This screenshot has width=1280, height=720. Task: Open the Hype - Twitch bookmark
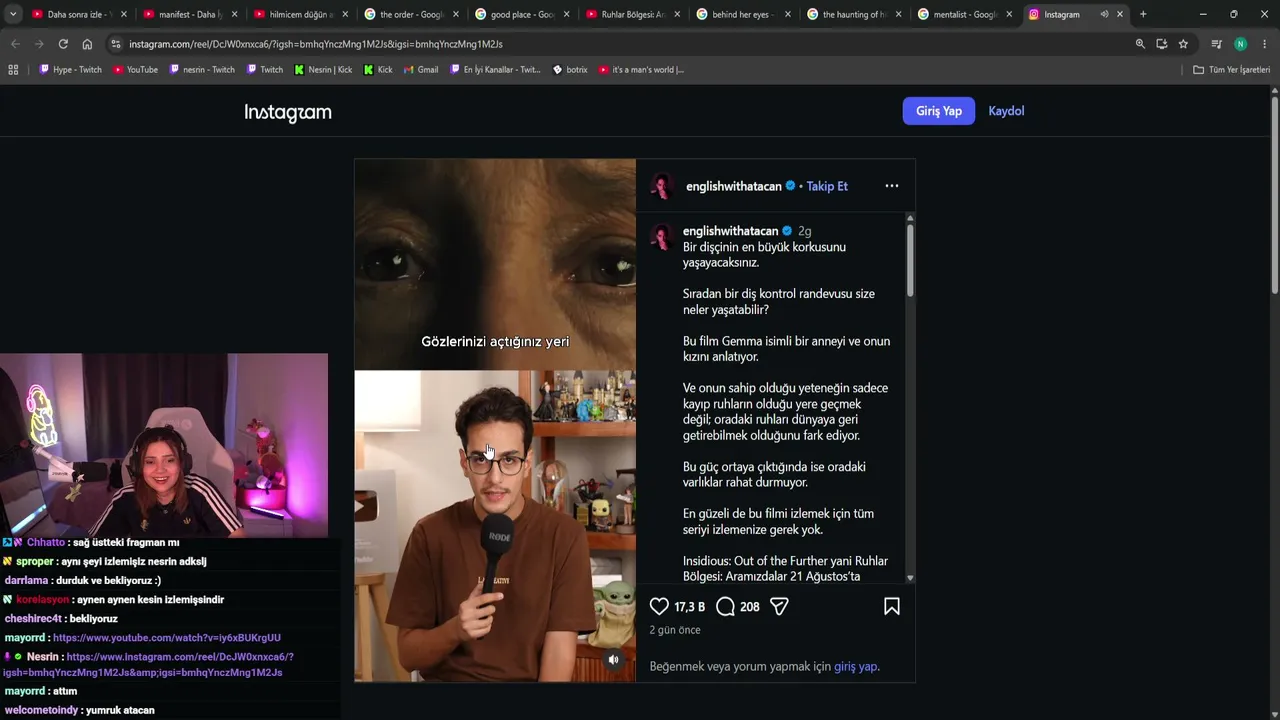click(70, 70)
